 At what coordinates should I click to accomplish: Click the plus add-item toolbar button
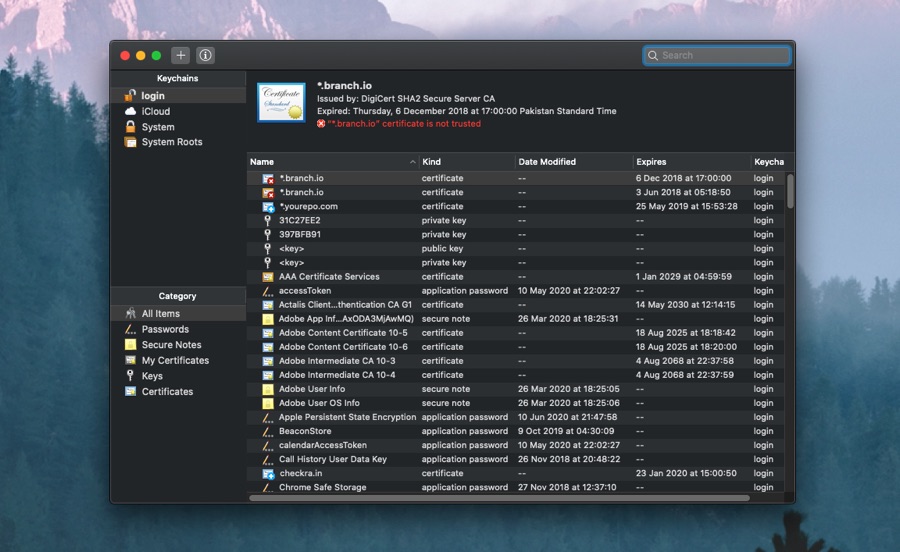point(180,55)
